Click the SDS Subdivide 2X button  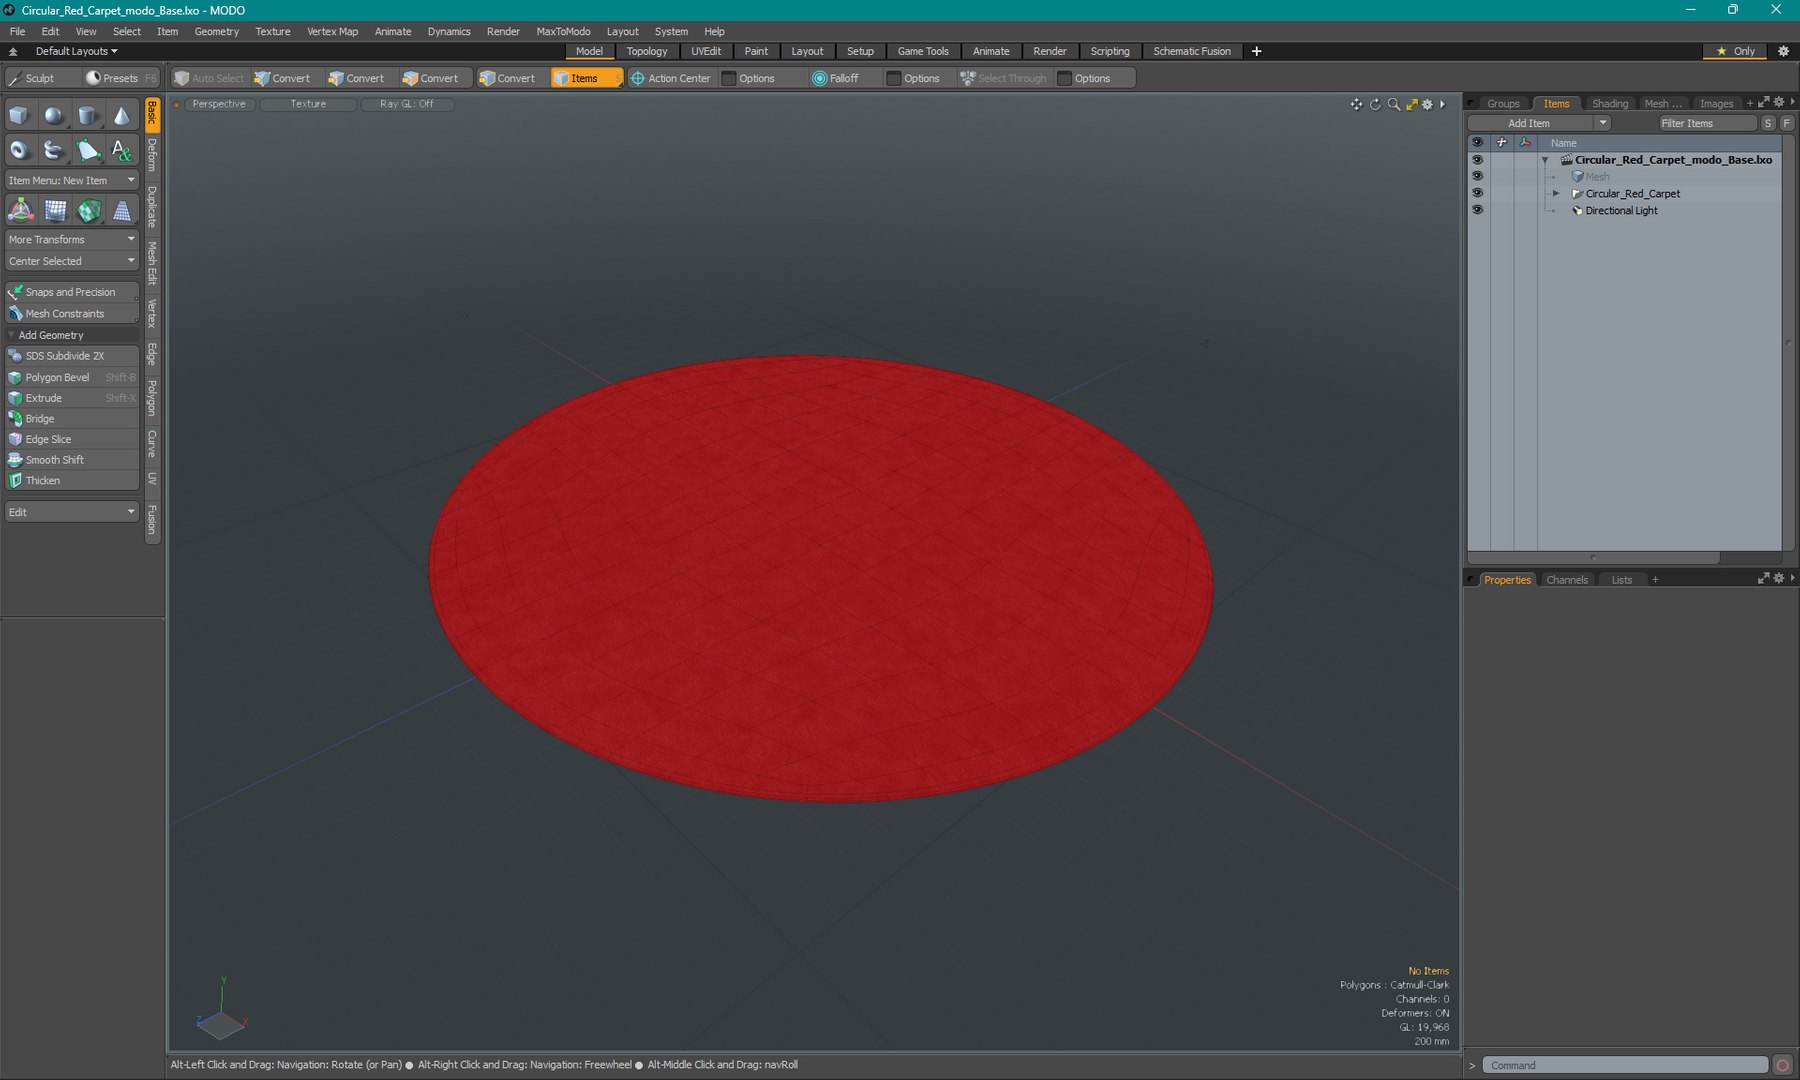point(72,356)
